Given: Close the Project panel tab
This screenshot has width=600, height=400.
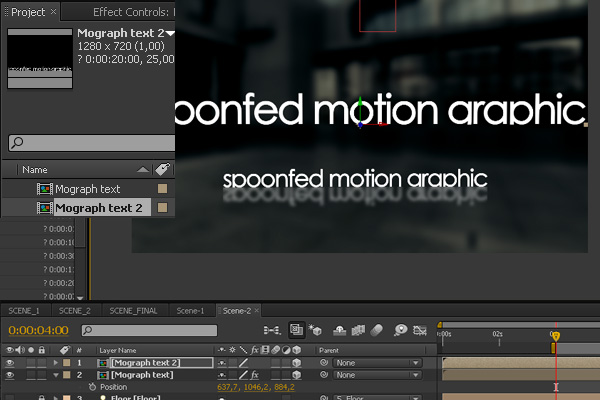Looking at the screenshot, I should [54, 12].
